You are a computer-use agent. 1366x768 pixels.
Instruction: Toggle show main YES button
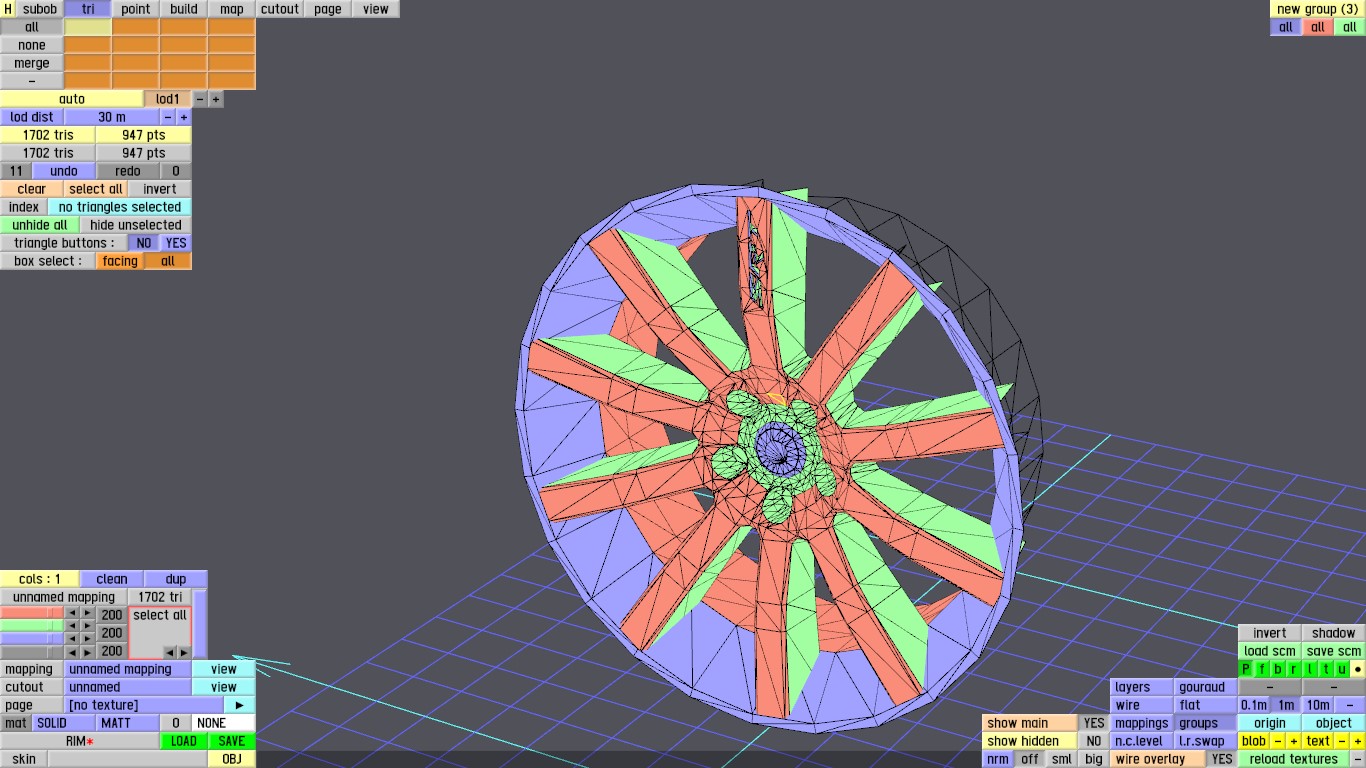[x=1094, y=723]
